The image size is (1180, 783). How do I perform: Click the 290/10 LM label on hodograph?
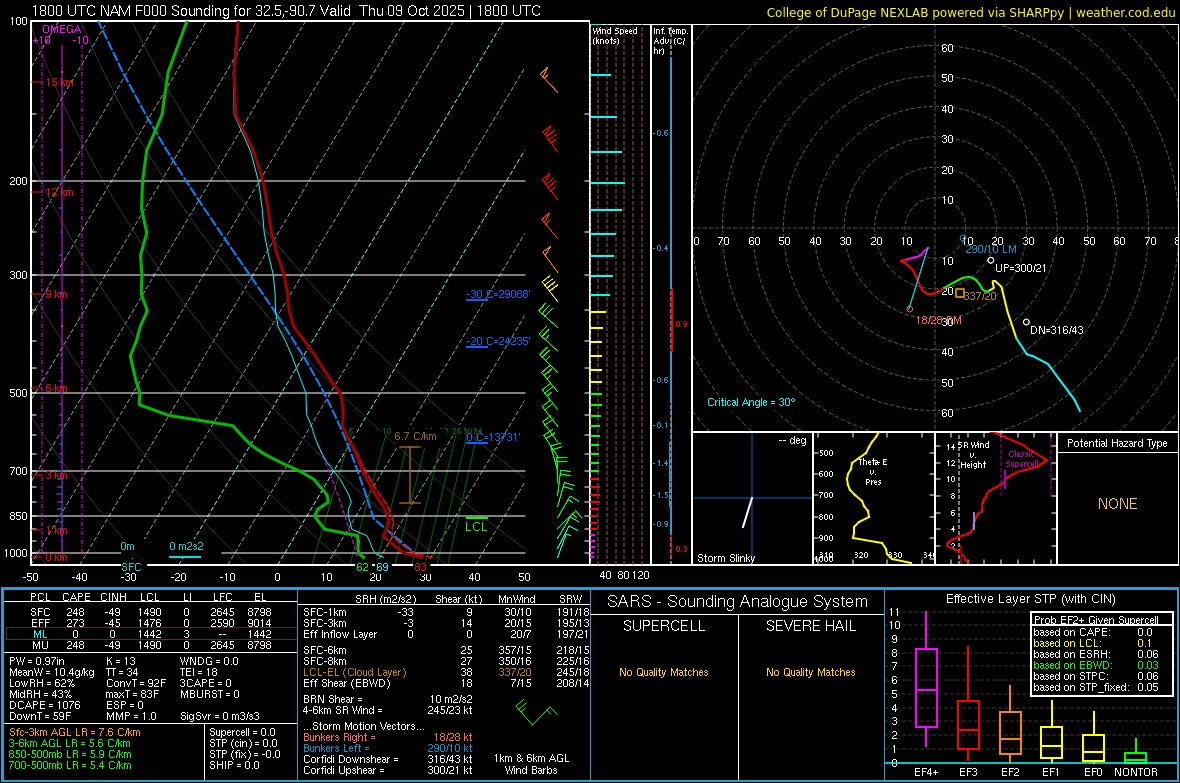tap(990, 249)
